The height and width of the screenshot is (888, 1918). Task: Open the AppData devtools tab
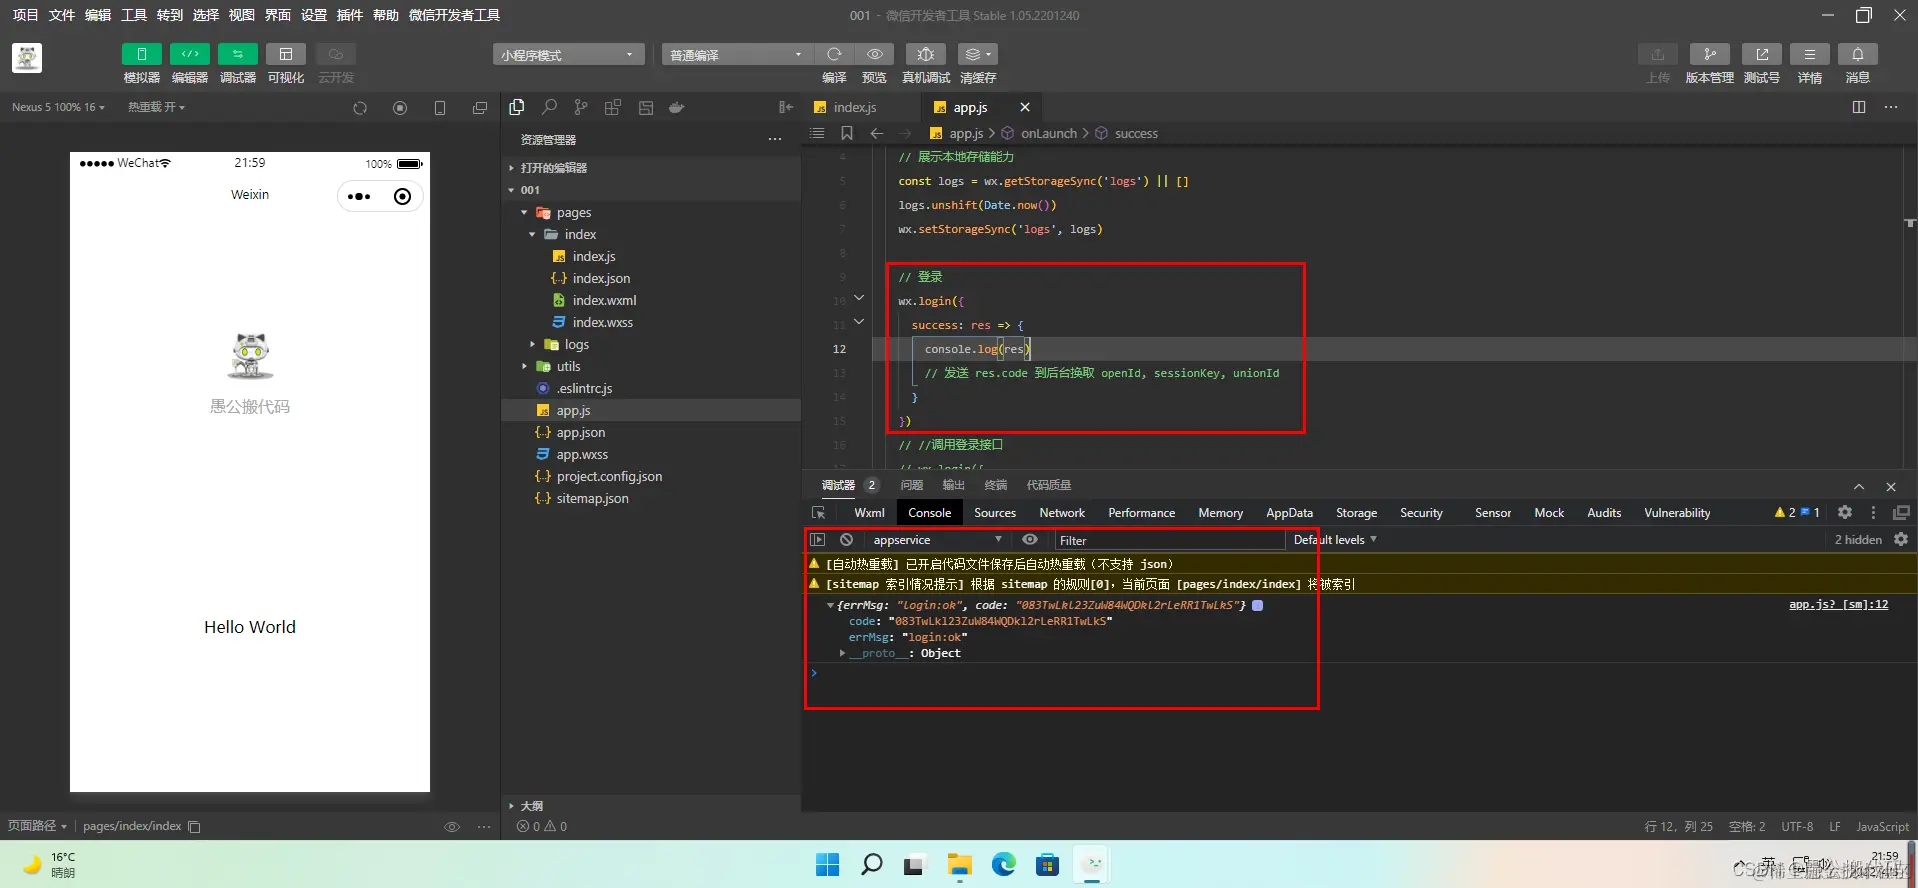coord(1289,513)
